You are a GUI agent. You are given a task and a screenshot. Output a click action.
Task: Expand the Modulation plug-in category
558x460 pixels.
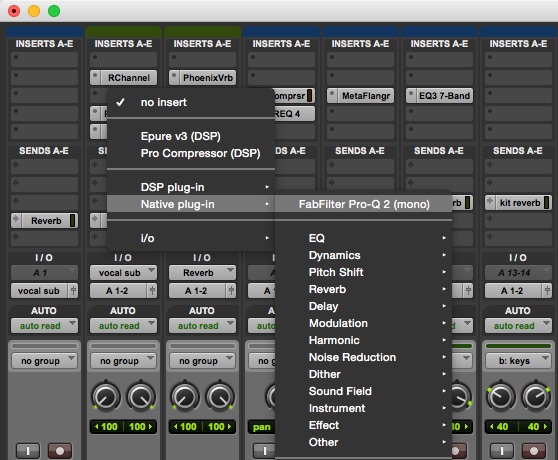tap(363, 323)
